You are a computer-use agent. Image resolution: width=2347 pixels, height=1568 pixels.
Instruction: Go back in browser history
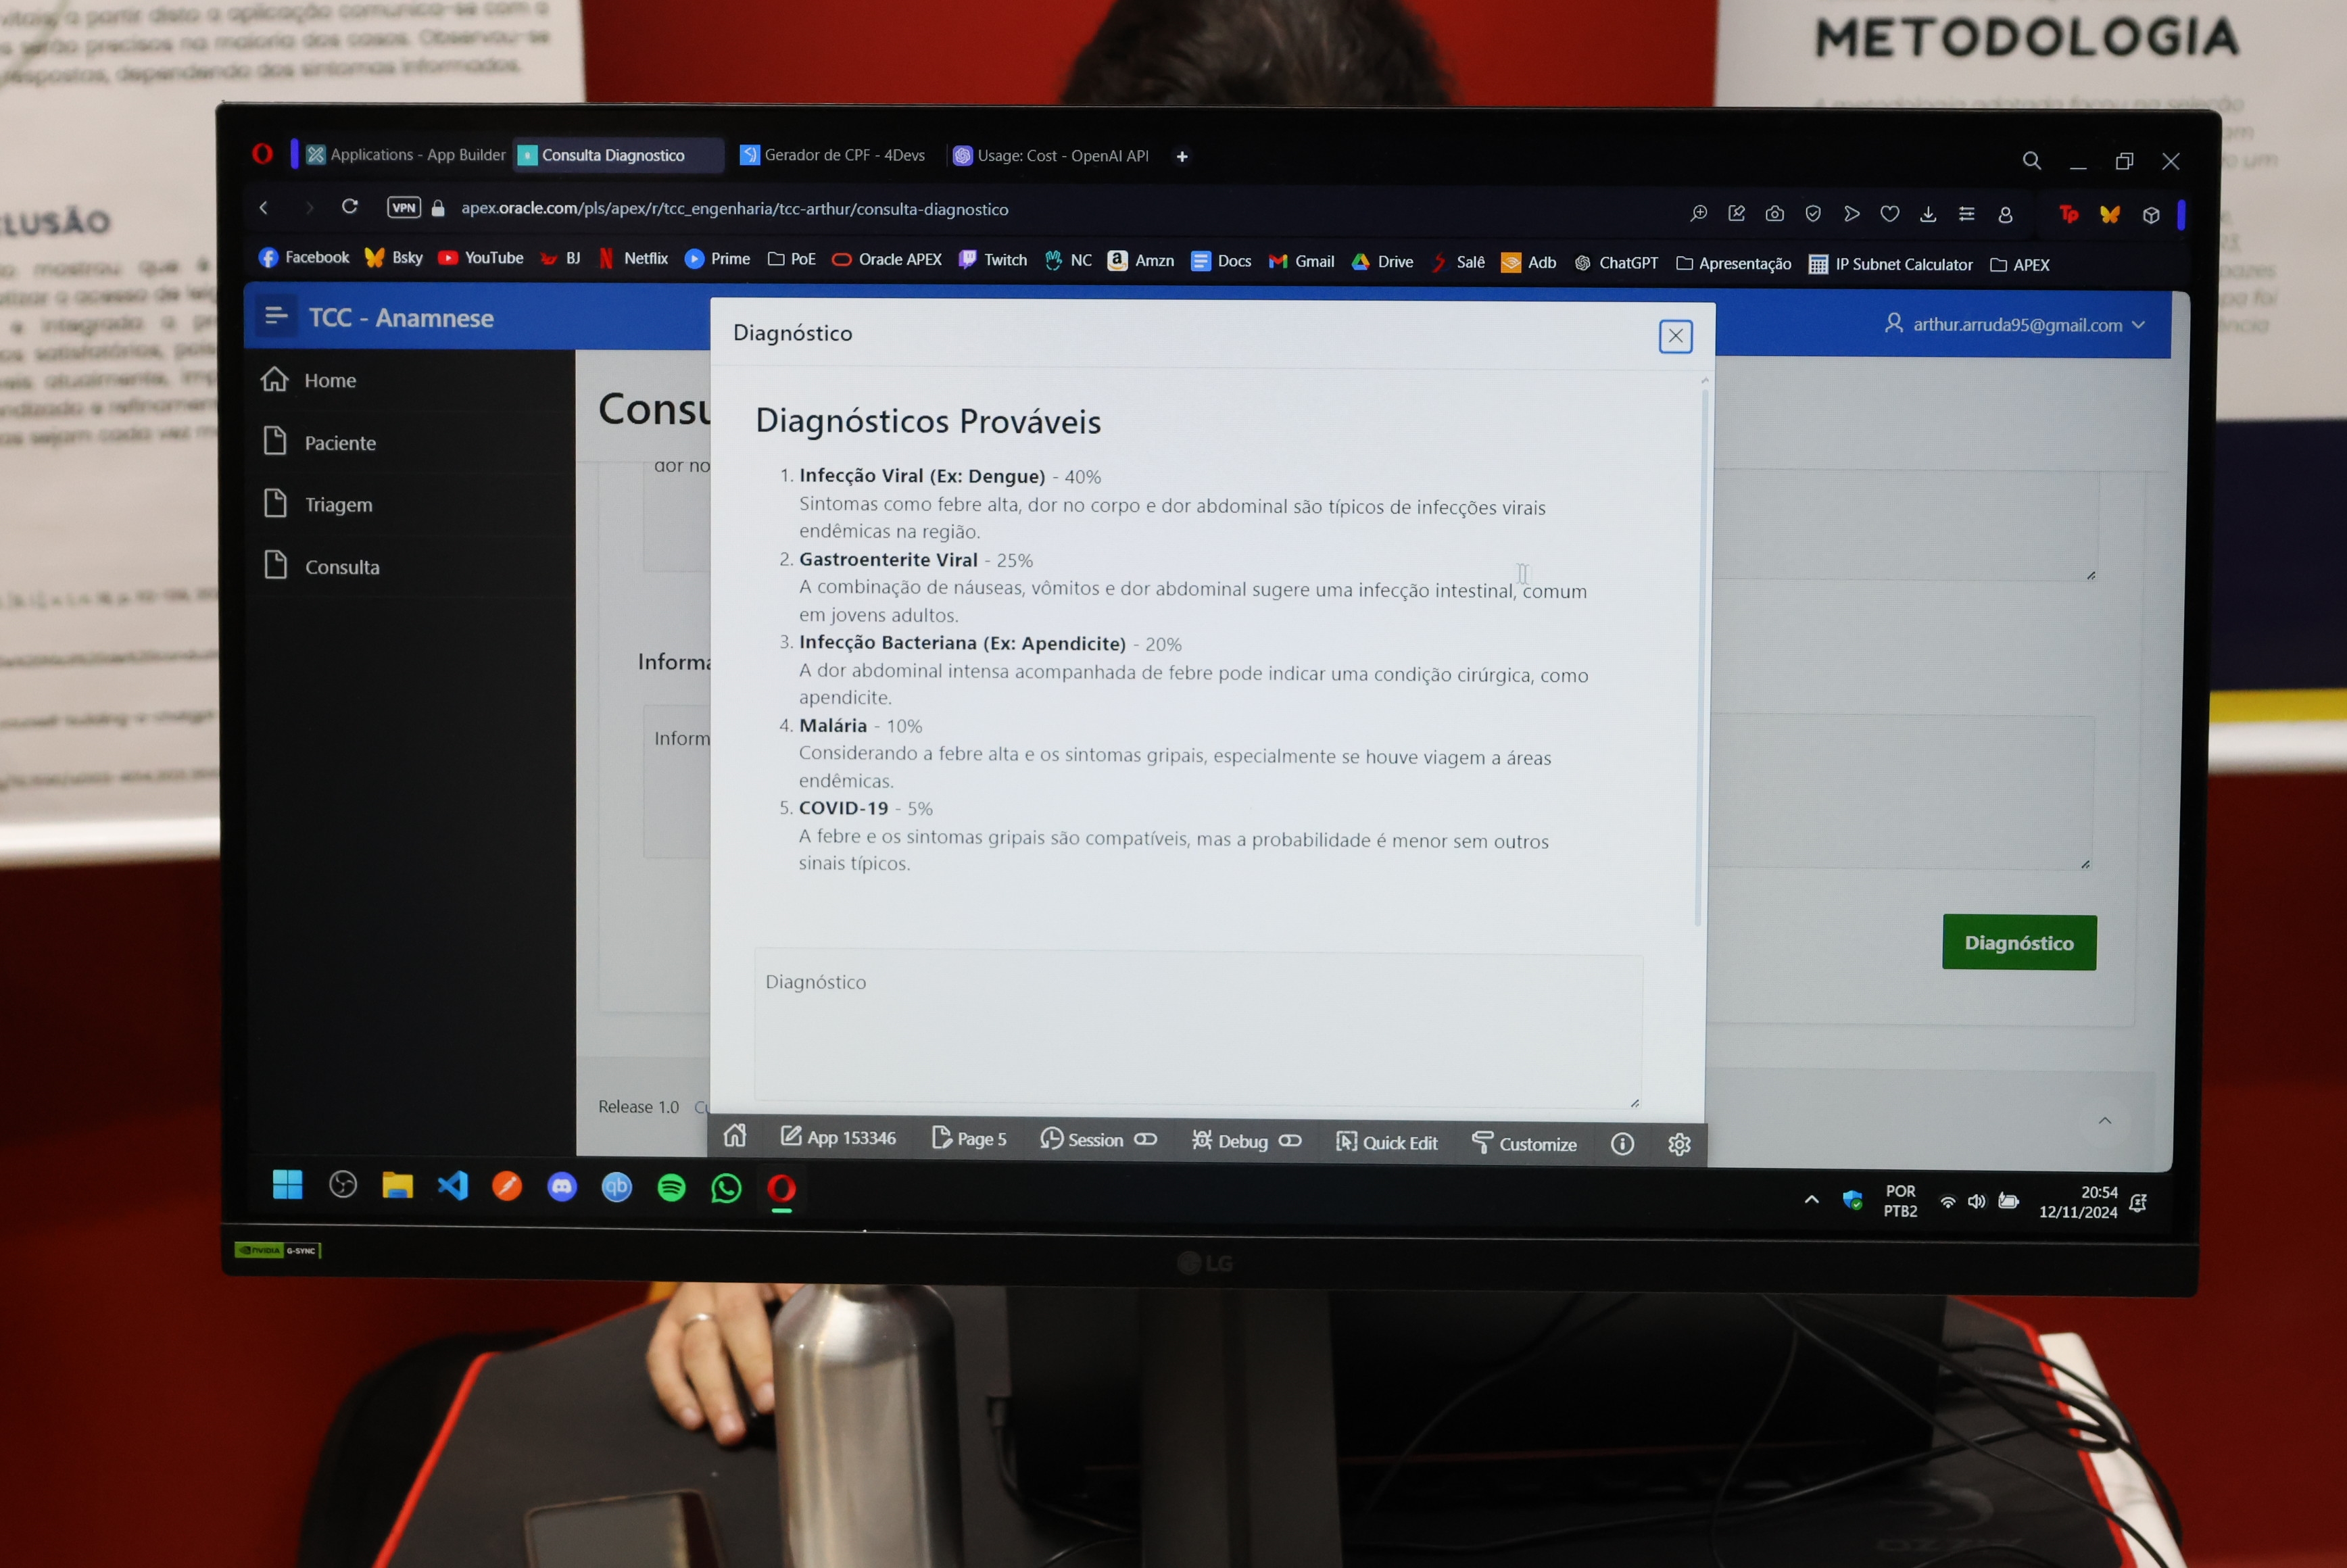click(264, 207)
